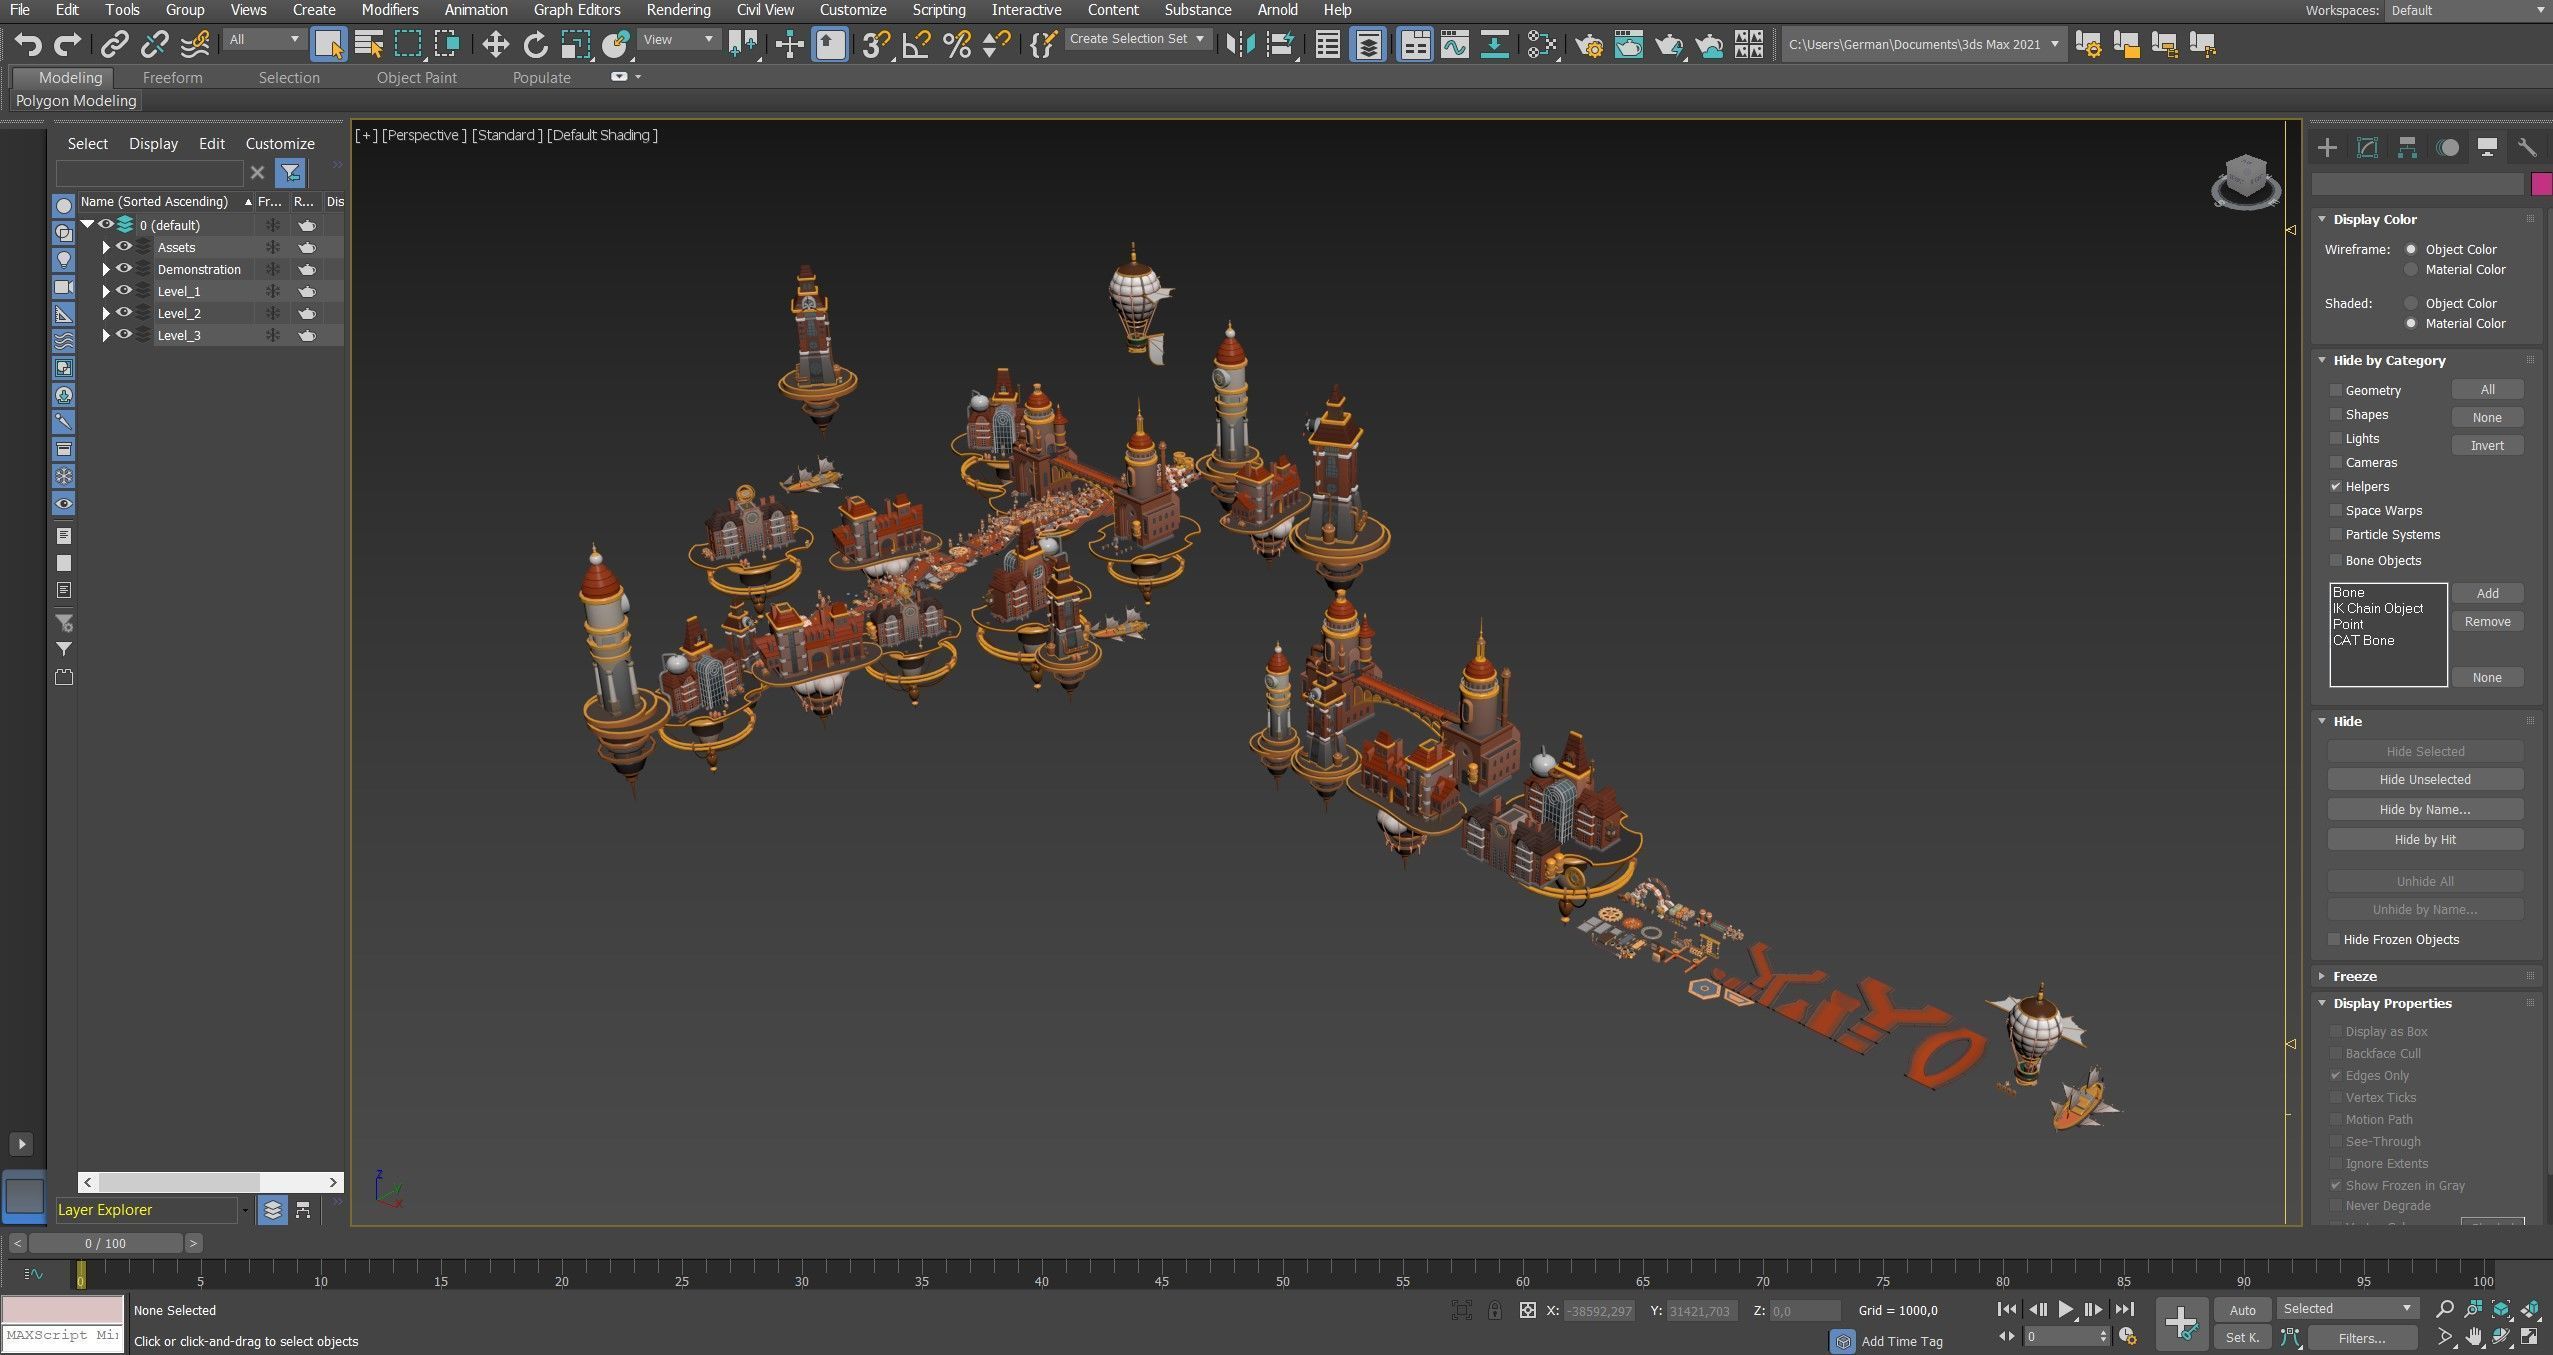Image resolution: width=2553 pixels, height=1355 pixels.
Task: Open the Rendering menu
Action: pyautogui.click(x=678, y=10)
